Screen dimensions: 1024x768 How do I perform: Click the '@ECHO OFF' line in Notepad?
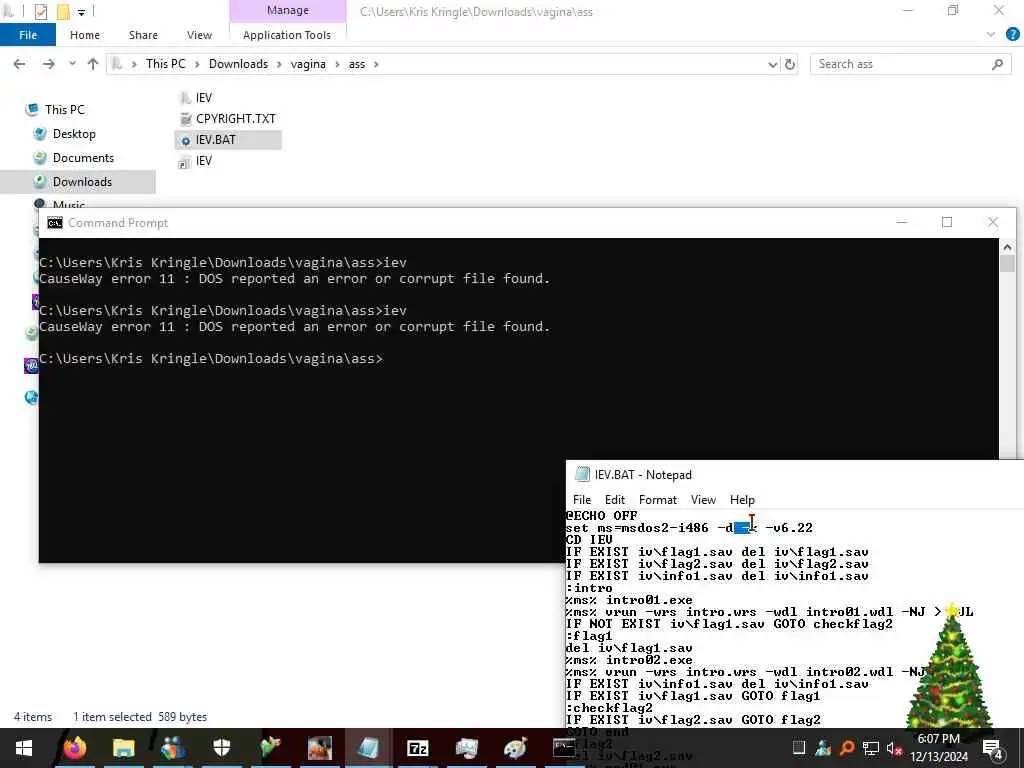601,516
